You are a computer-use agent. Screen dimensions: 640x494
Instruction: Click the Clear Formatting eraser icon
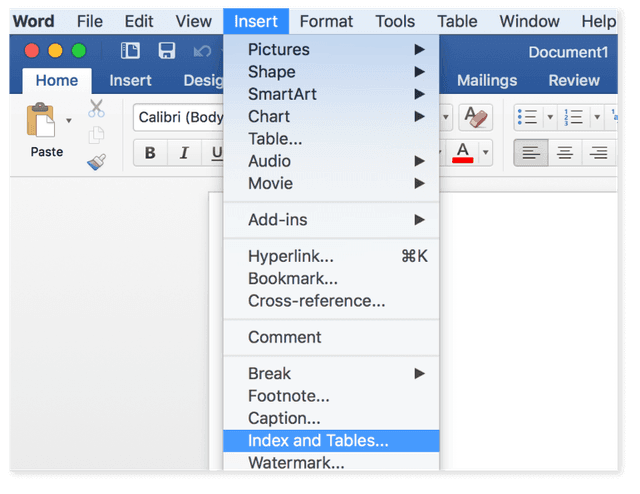476,118
